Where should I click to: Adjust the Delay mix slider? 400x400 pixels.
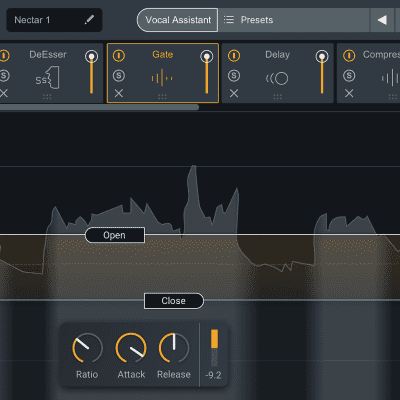[x=322, y=72]
